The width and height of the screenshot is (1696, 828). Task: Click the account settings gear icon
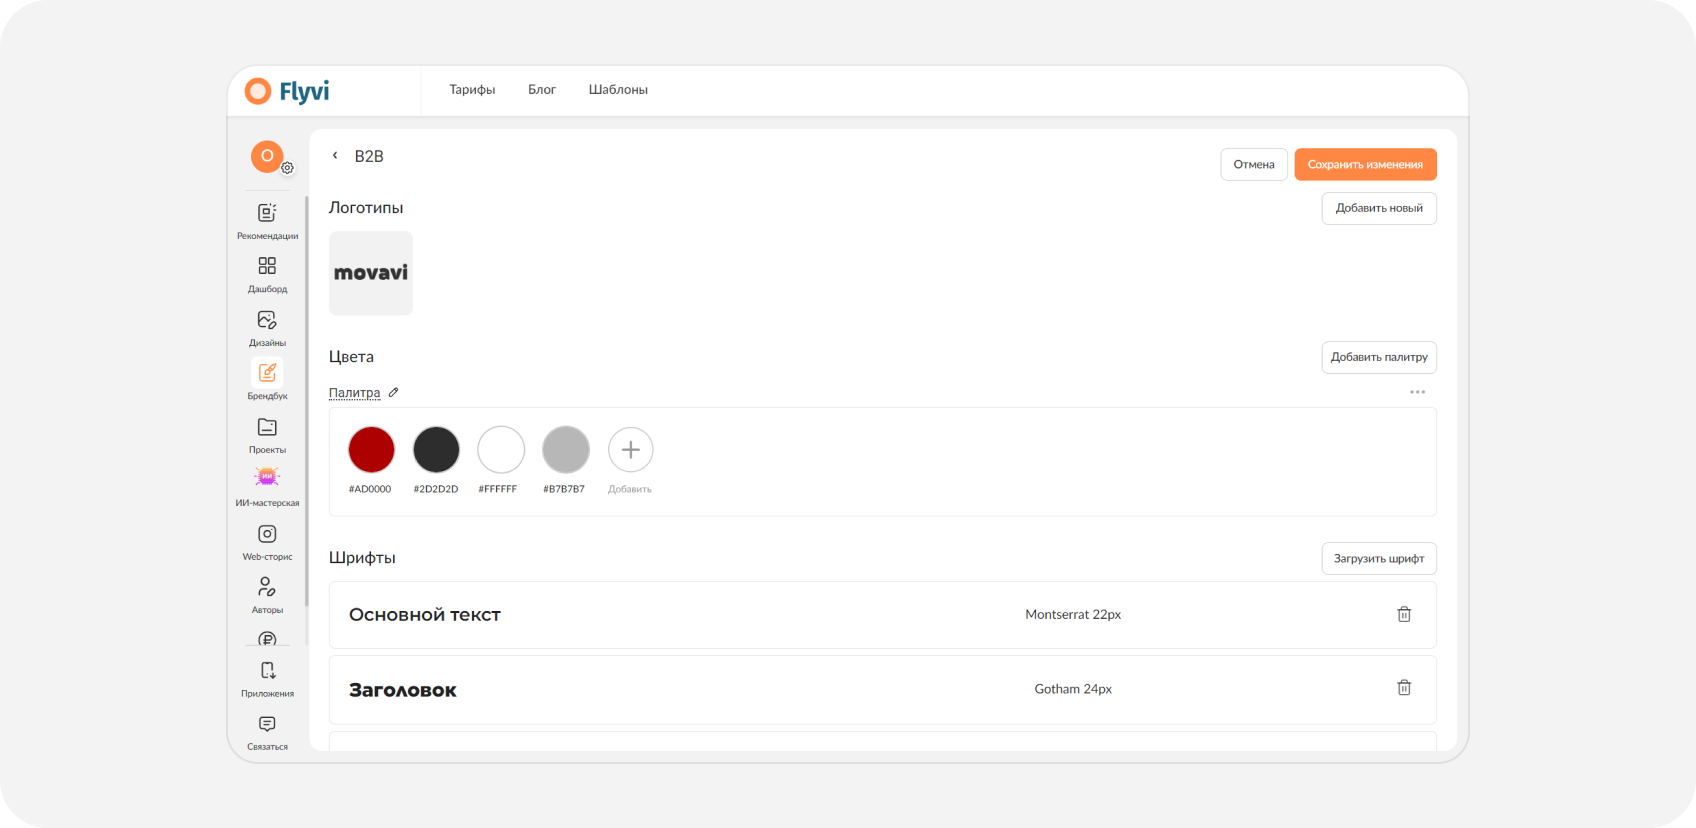[x=288, y=168]
